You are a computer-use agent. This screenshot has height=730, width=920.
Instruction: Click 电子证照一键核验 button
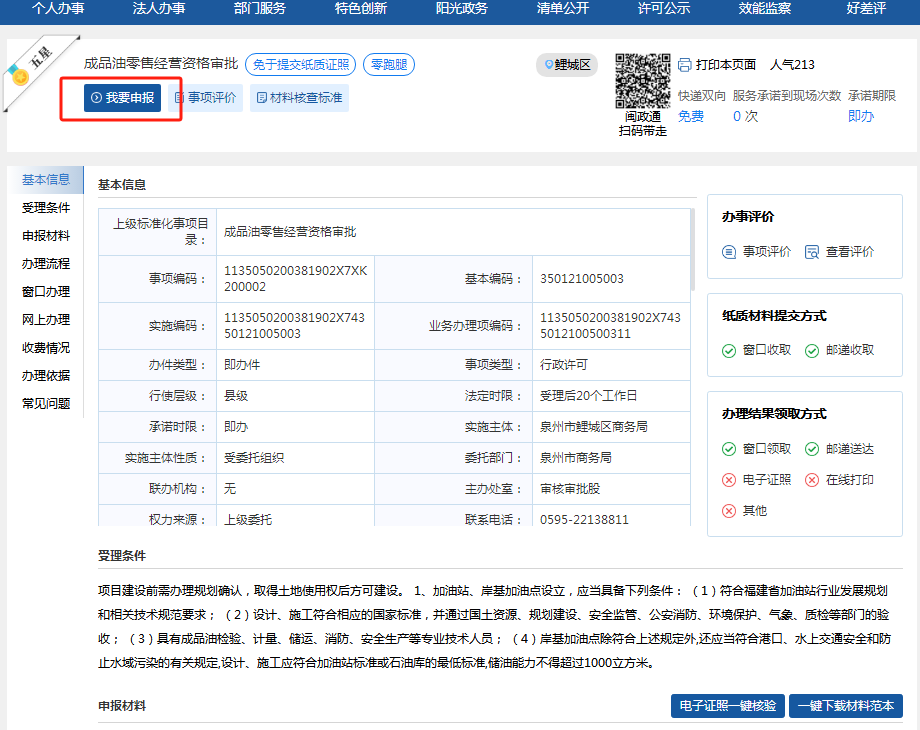coord(727,706)
